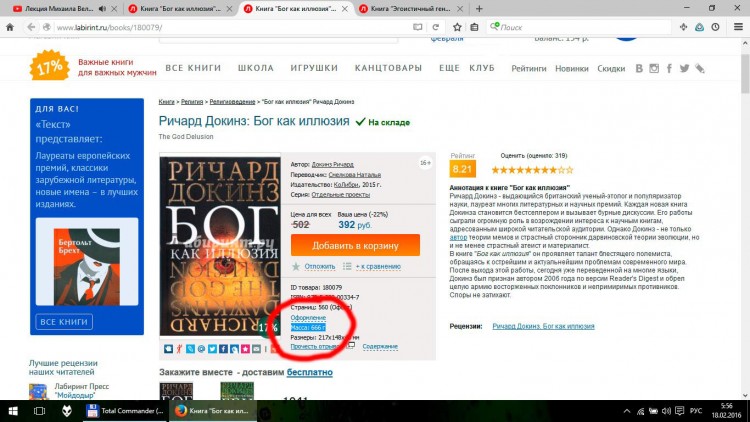750x422 pixels.
Task: Open Labirint Instagram icon in header
Action: [x=654, y=68]
